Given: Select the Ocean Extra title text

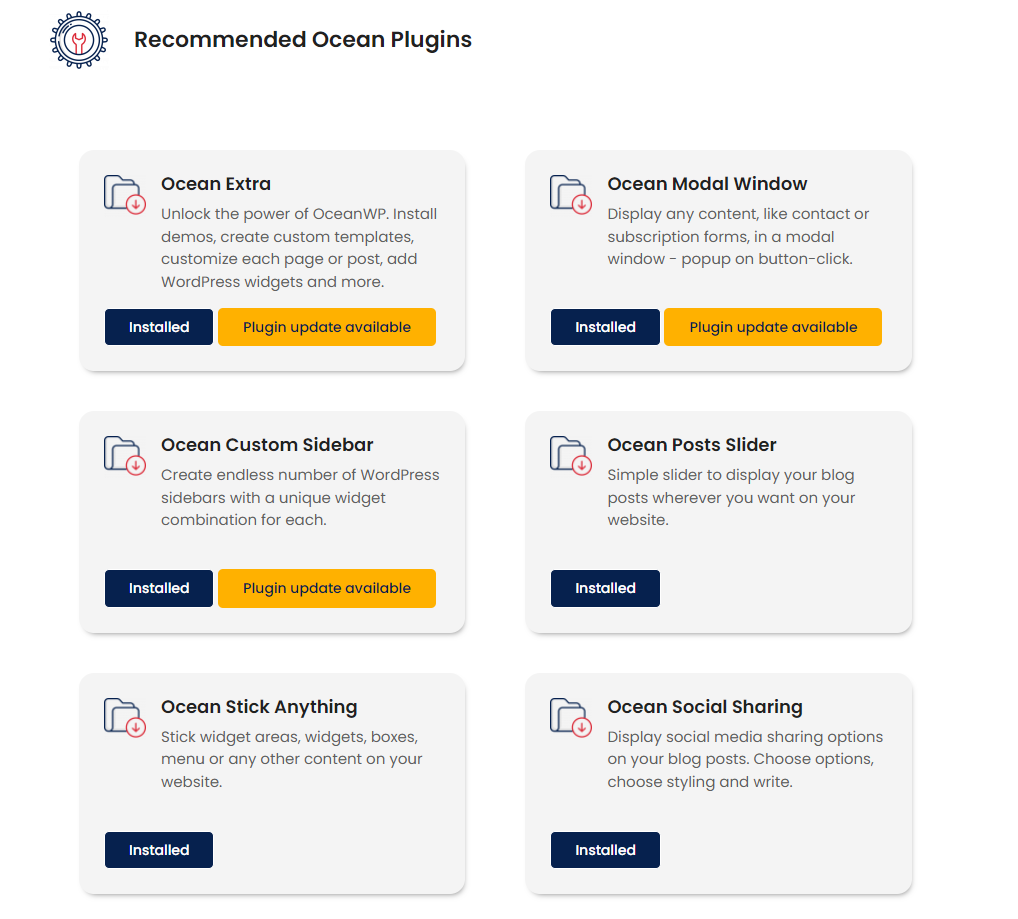Looking at the screenshot, I should coord(216,184).
